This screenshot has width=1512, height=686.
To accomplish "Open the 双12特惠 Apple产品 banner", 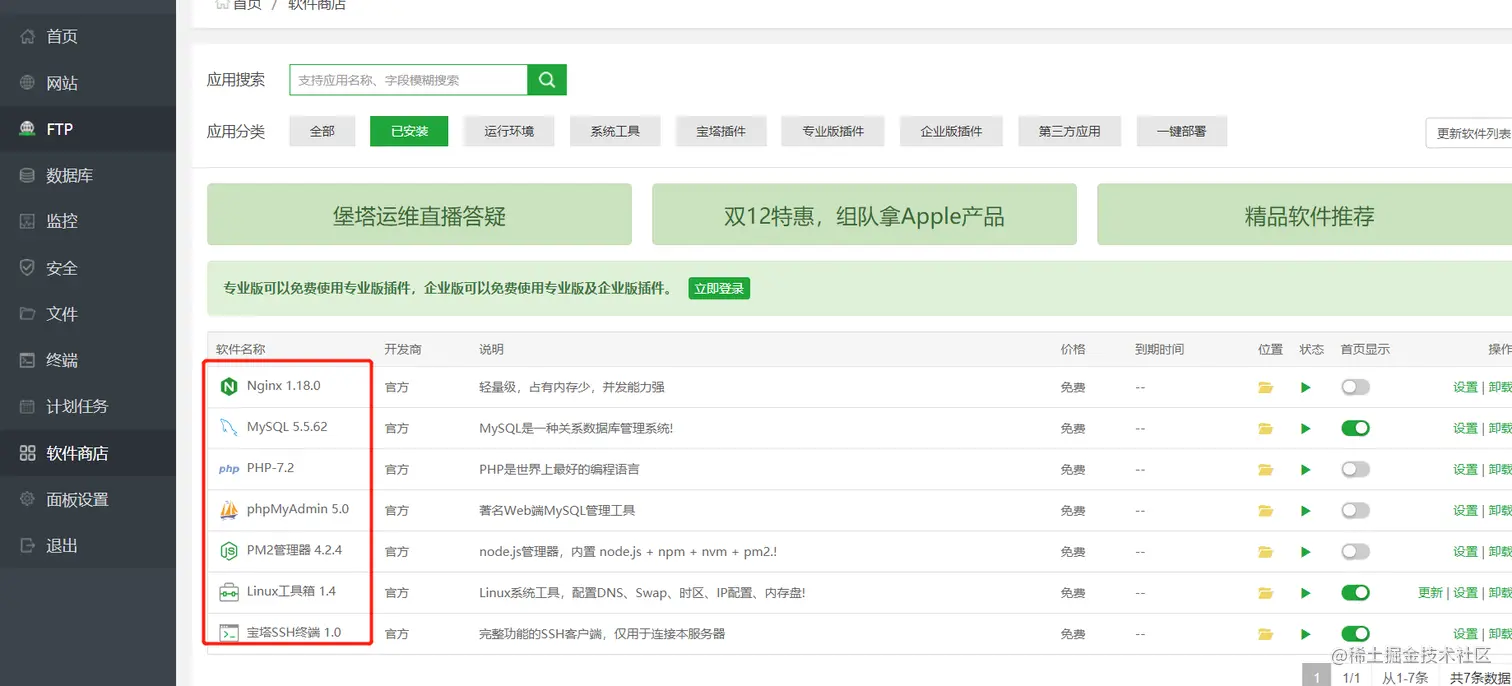I will [864, 214].
